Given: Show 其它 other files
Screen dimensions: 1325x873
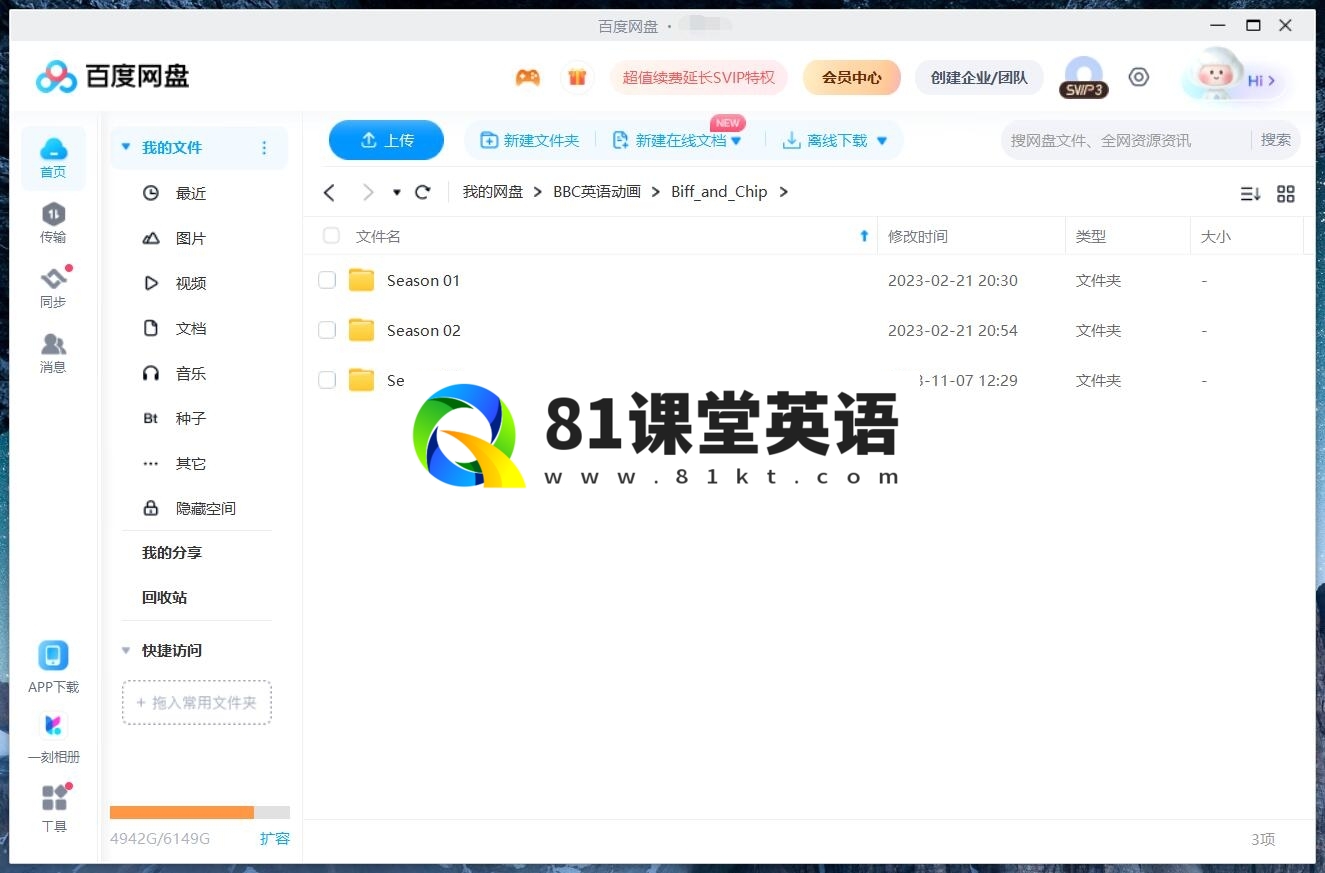Looking at the screenshot, I should pos(191,463).
